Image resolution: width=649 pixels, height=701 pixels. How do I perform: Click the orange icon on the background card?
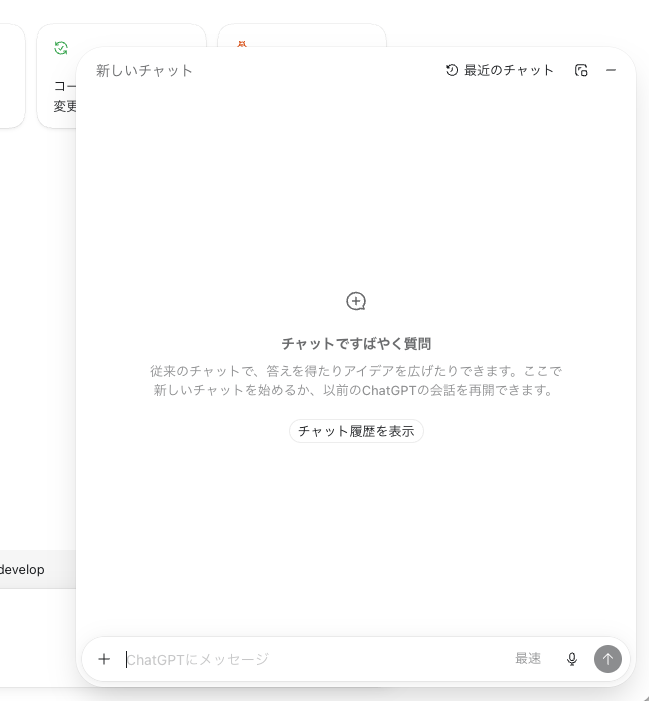click(242, 43)
